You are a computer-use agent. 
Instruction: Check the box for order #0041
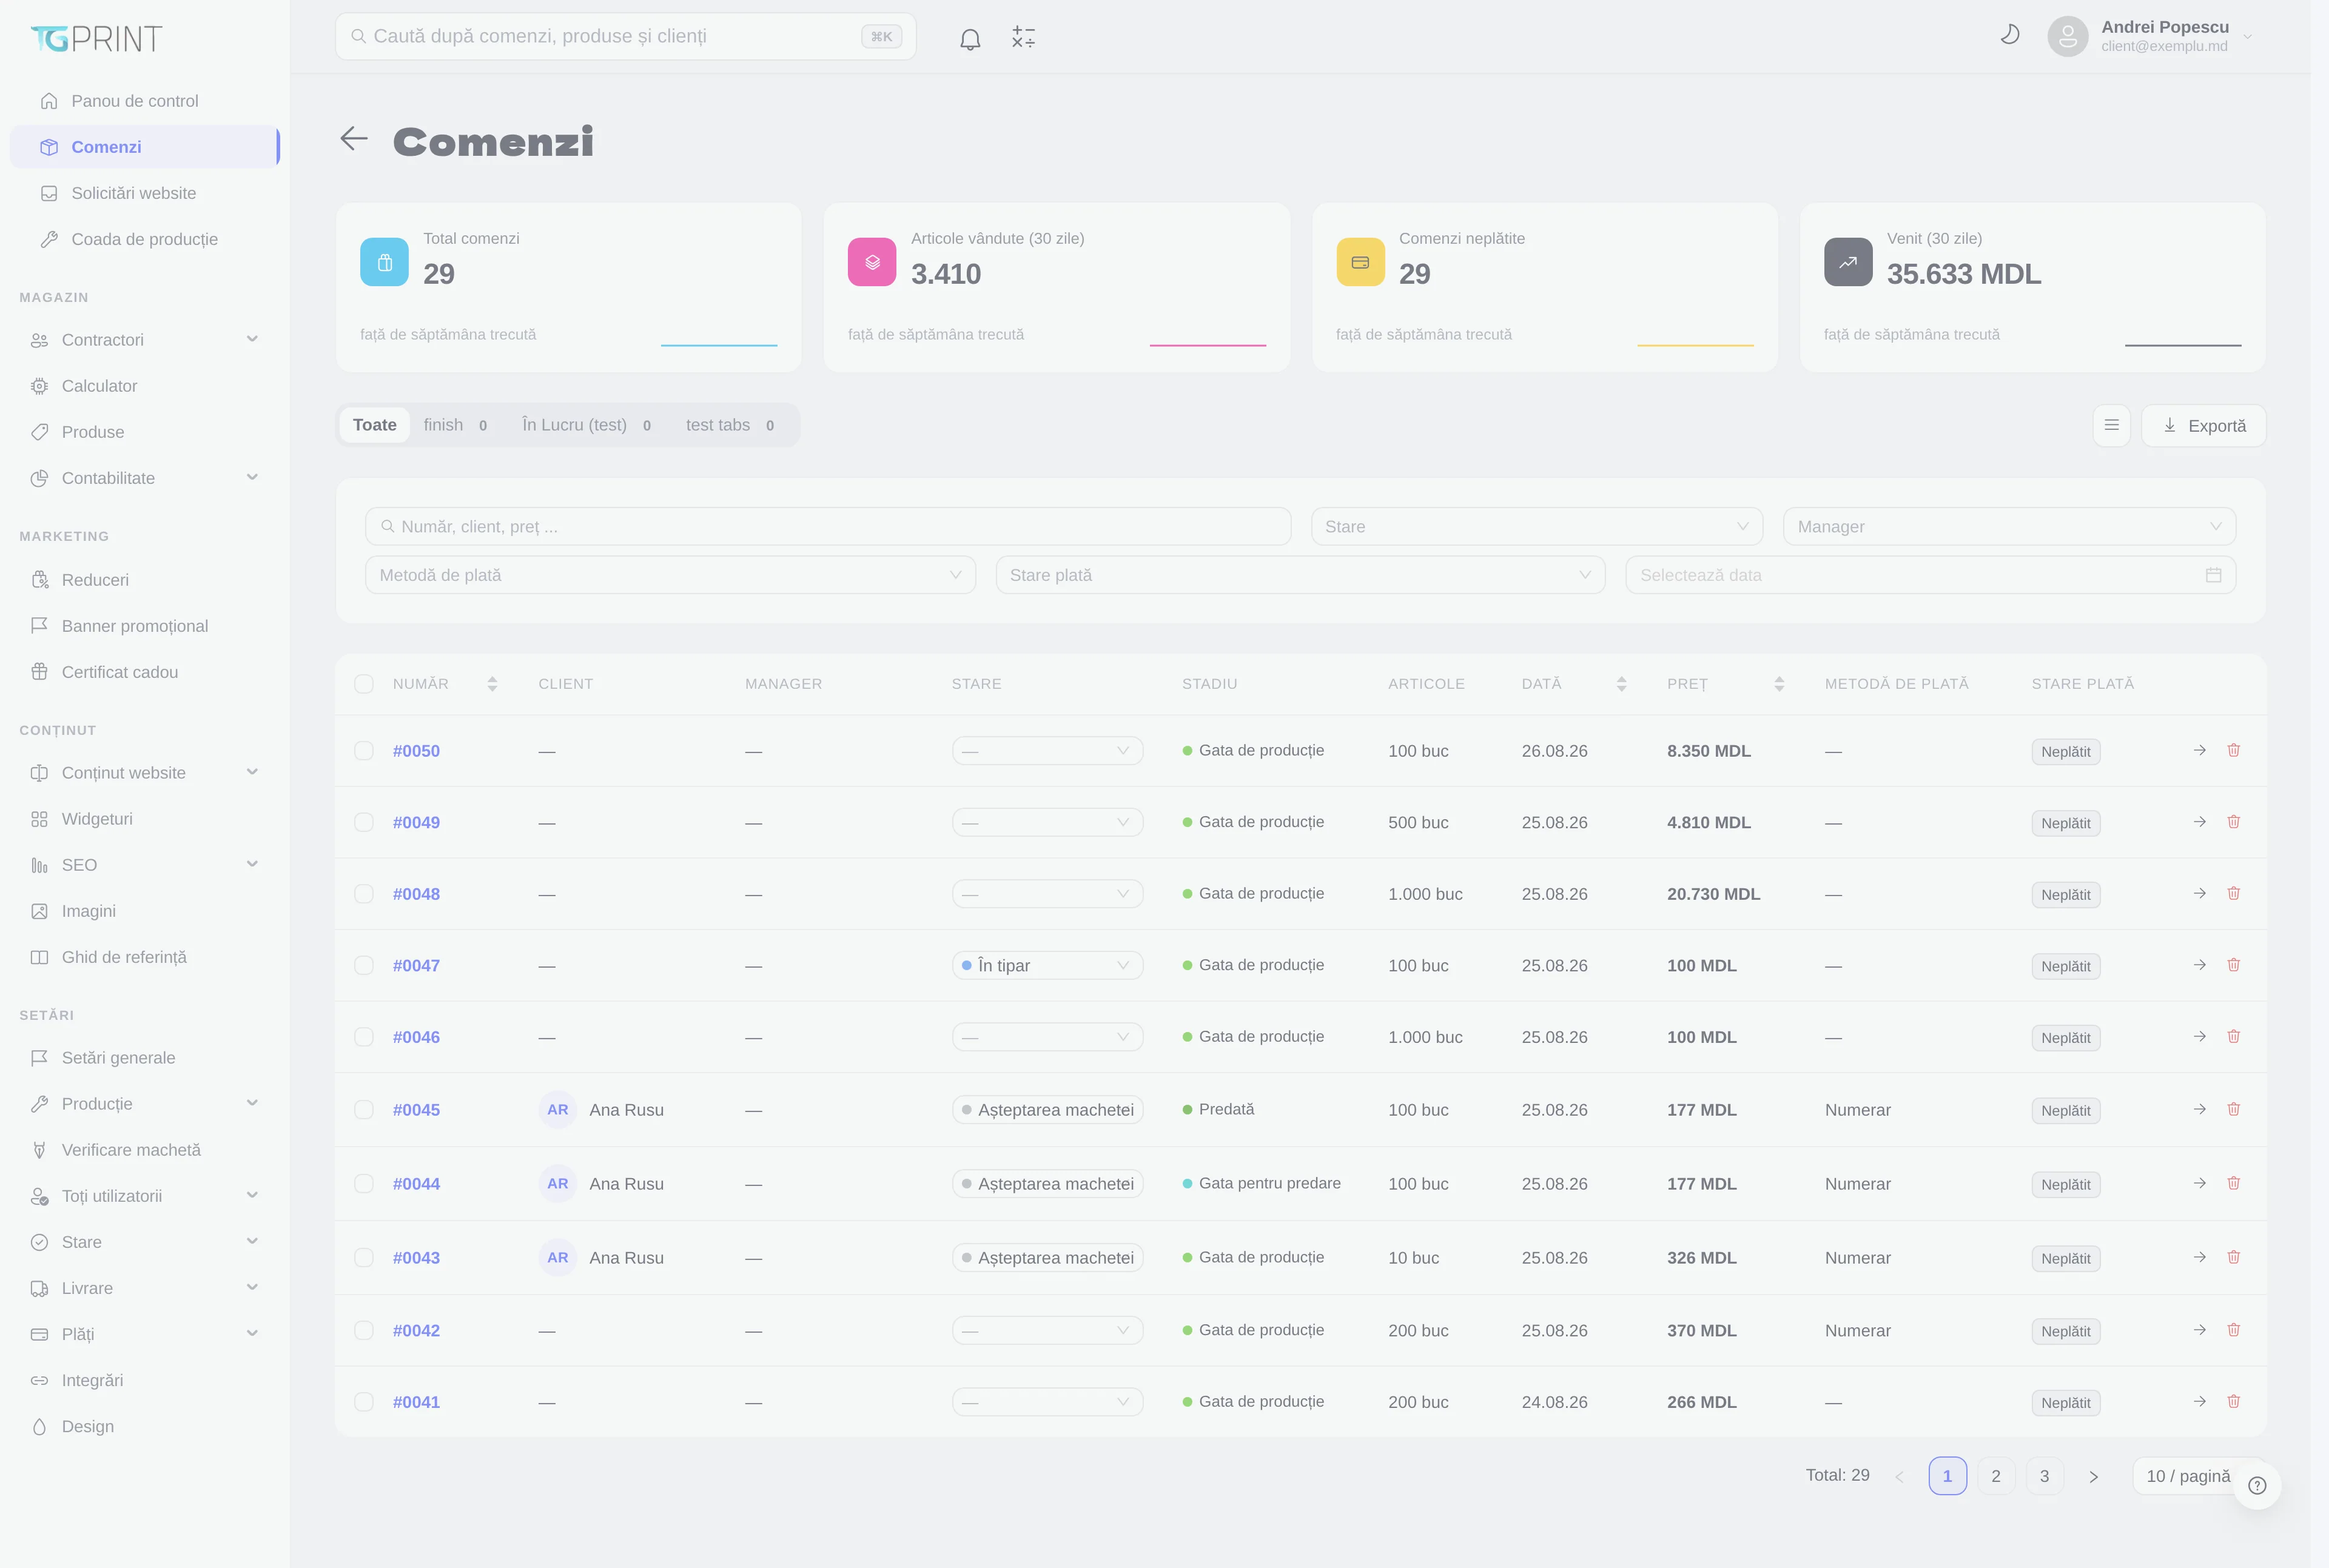(x=364, y=1402)
